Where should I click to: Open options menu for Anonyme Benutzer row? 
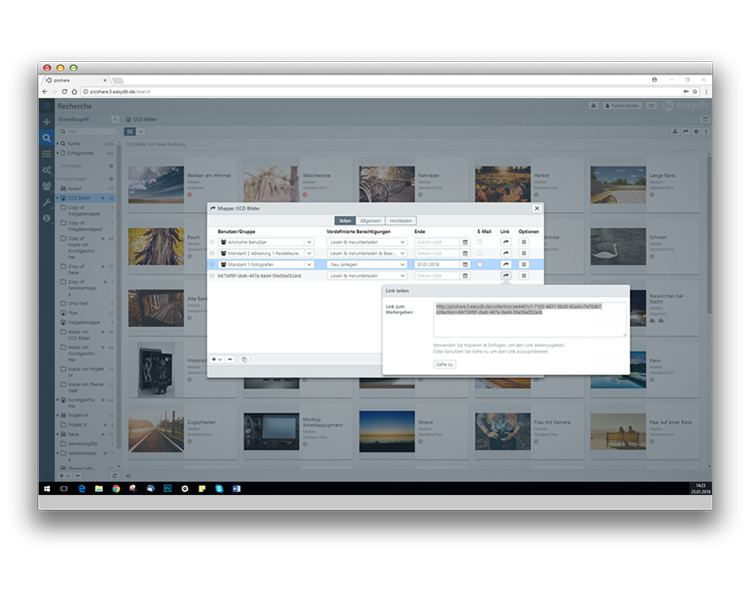pyautogui.click(x=524, y=242)
